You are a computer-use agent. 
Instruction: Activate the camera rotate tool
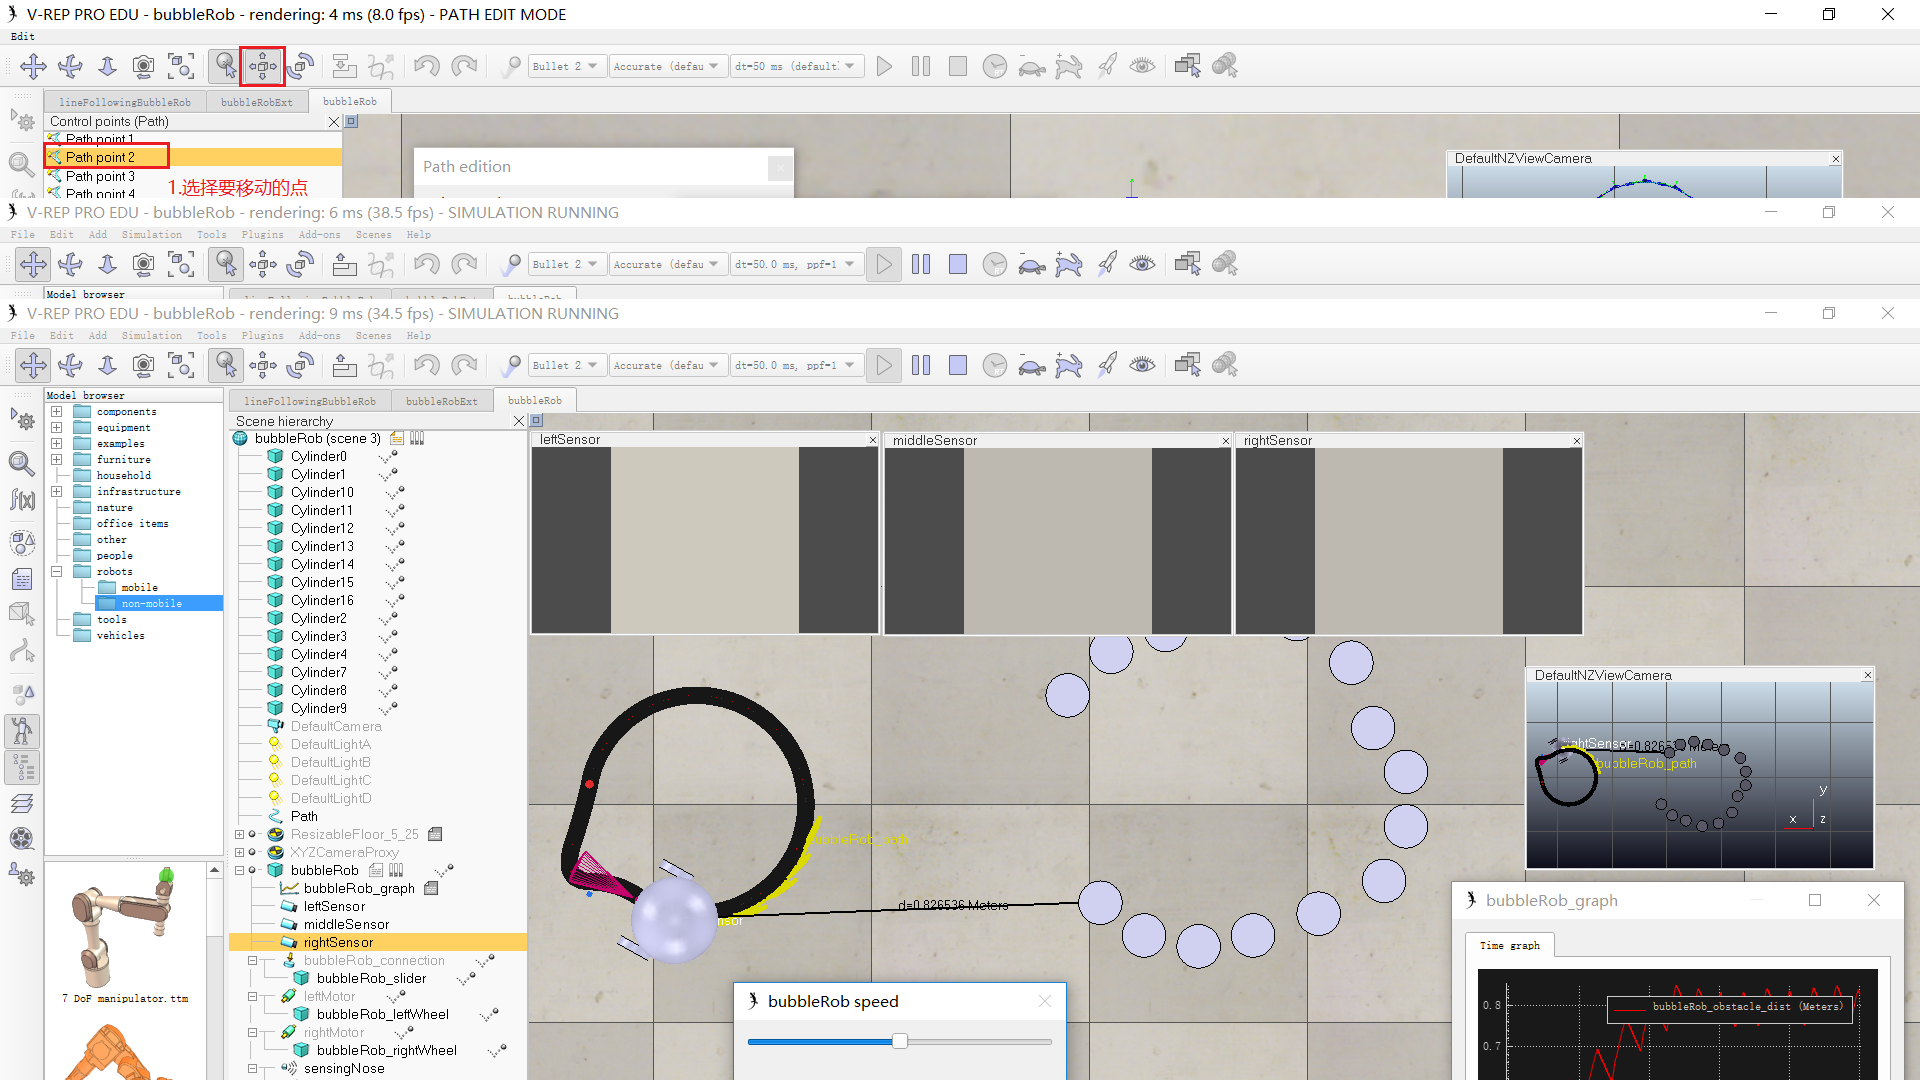click(x=70, y=365)
